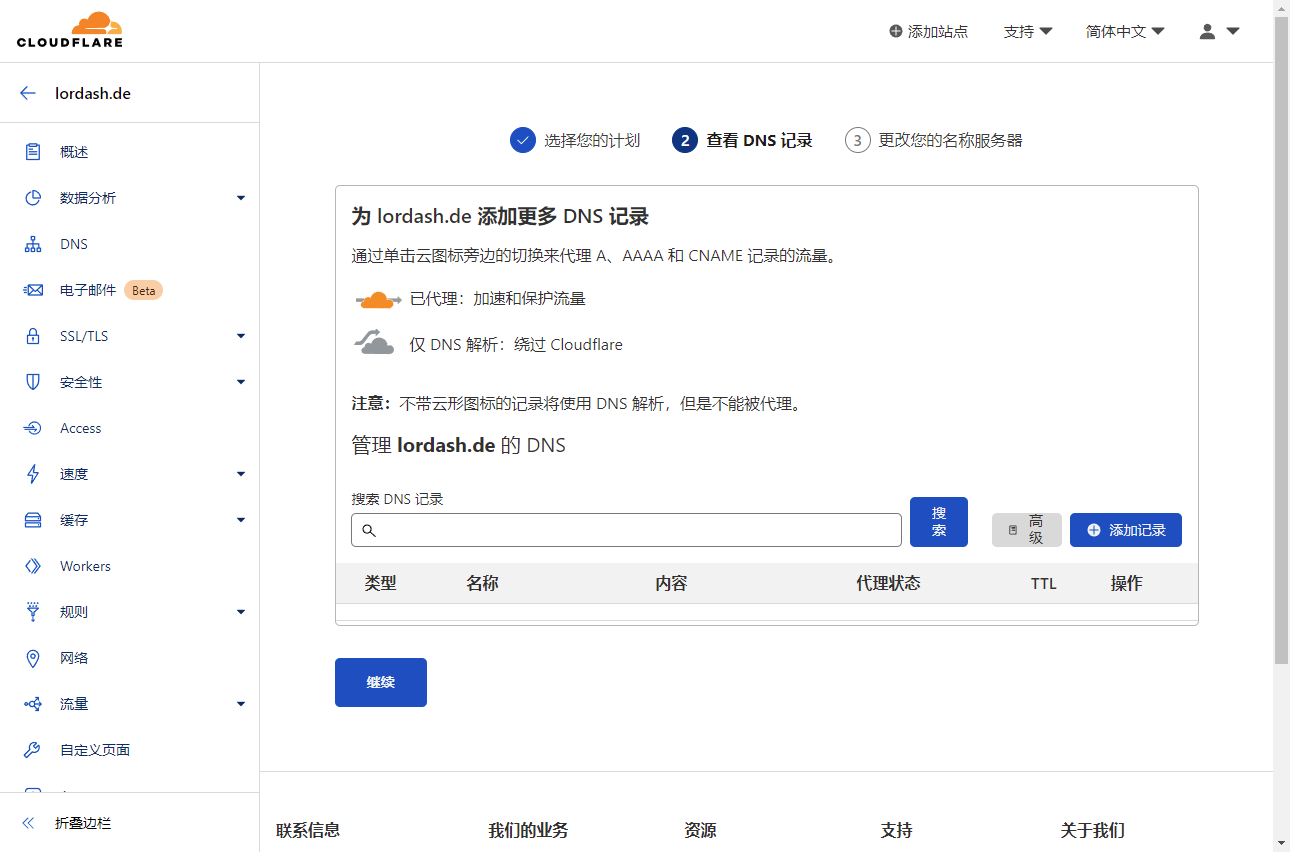Click the 添加记录 button
The width and height of the screenshot is (1290, 852).
(x=1126, y=530)
